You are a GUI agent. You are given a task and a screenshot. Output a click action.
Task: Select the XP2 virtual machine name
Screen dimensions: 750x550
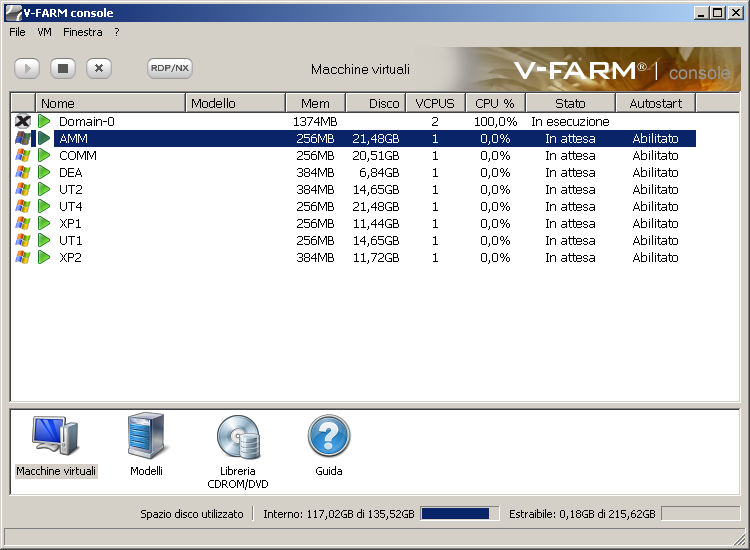[70, 257]
